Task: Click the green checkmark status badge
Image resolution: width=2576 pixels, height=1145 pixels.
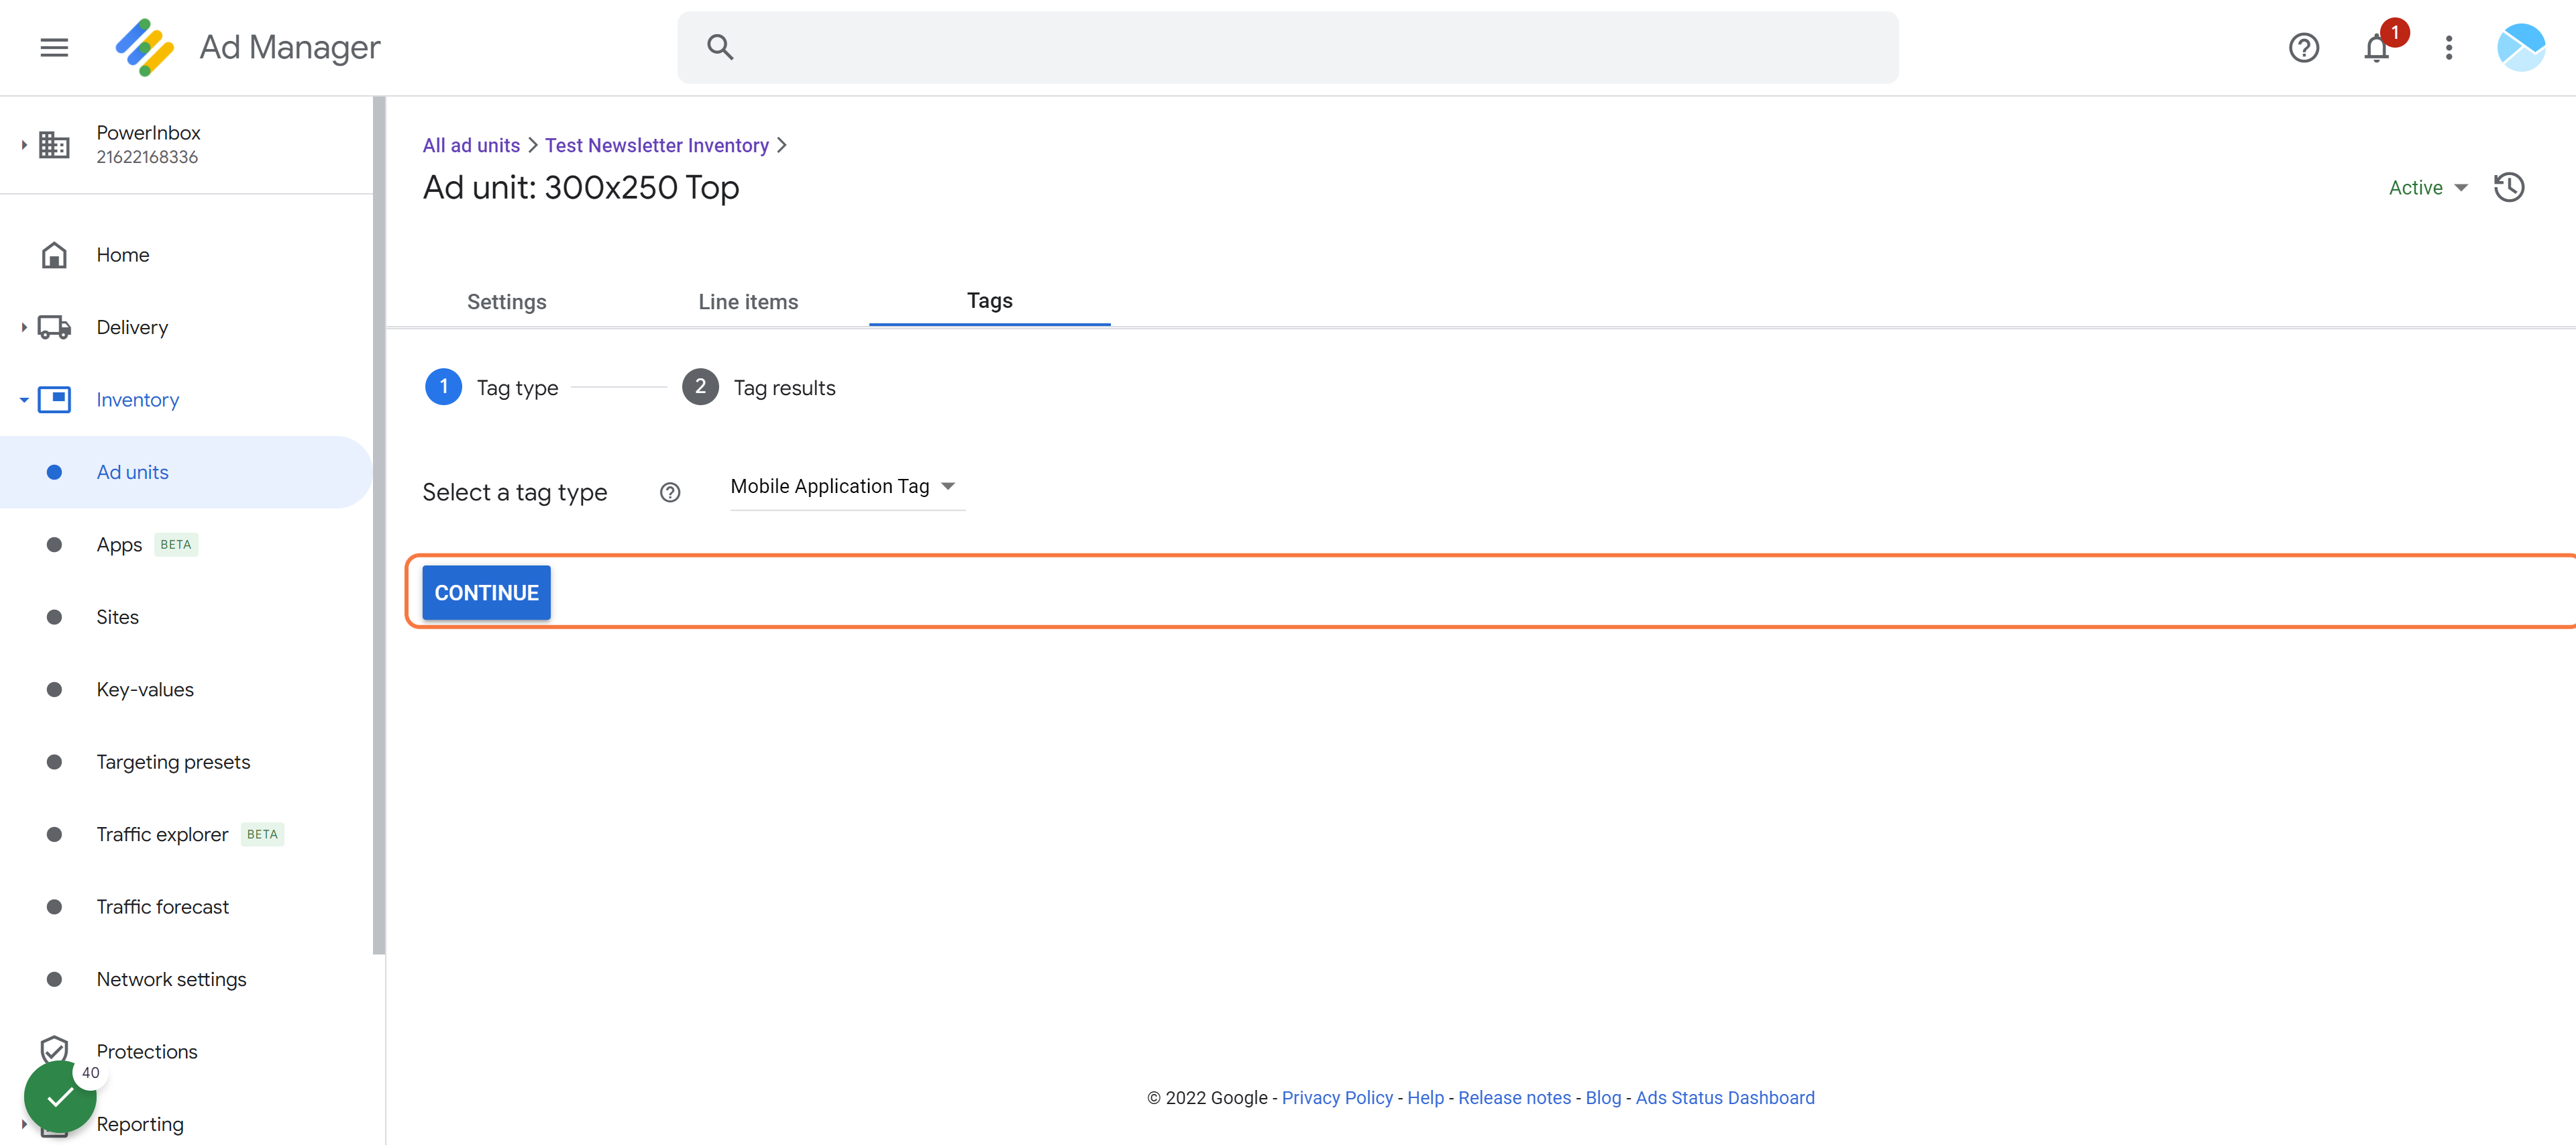Action: coord(60,1096)
